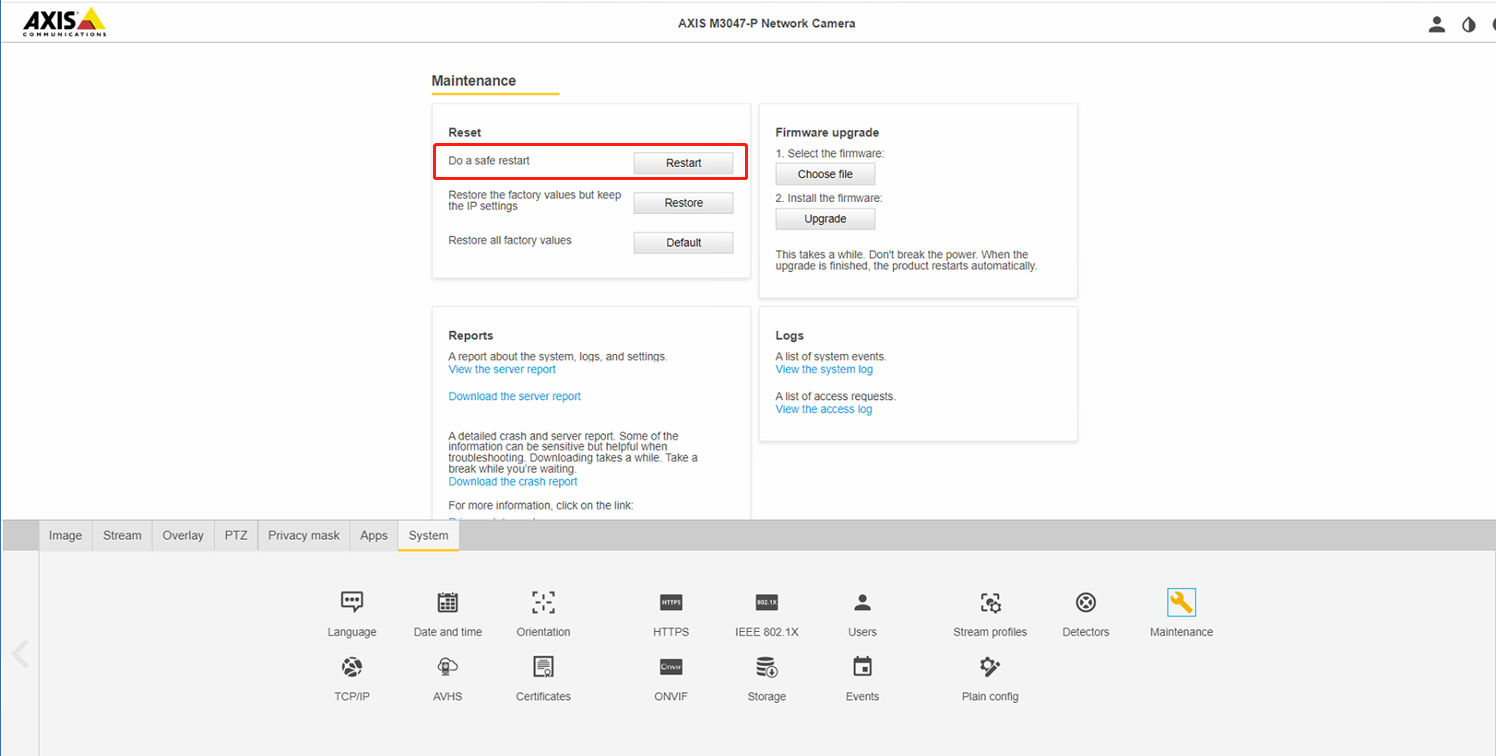This screenshot has height=756, width=1496.
Task: Open the View the server report link
Action: pyautogui.click(x=502, y=370)
